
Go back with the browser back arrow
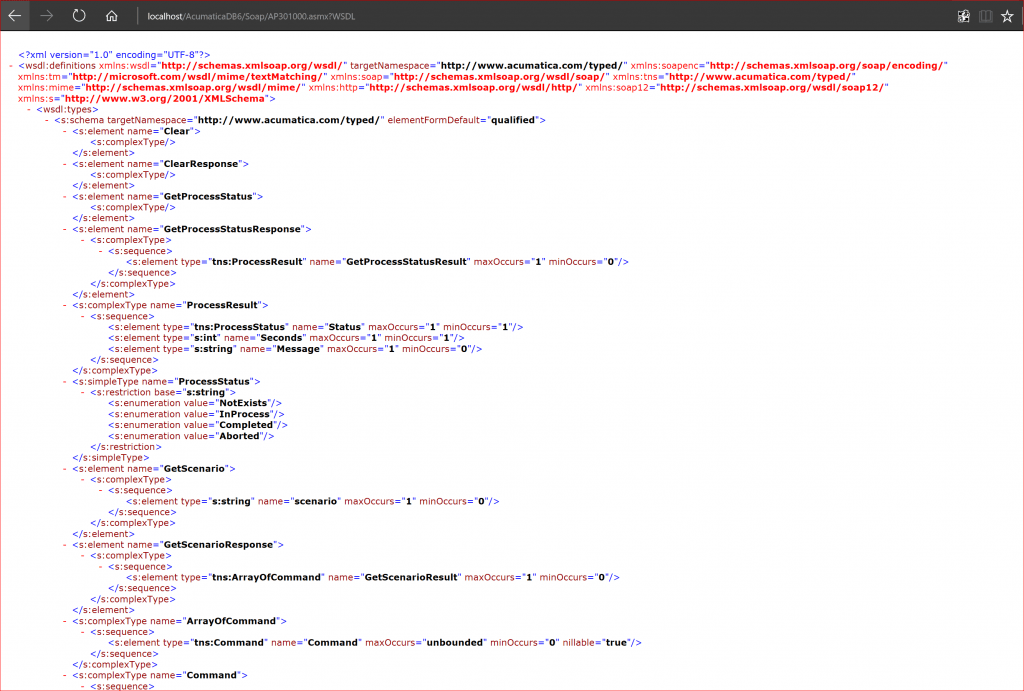[14, 16]
